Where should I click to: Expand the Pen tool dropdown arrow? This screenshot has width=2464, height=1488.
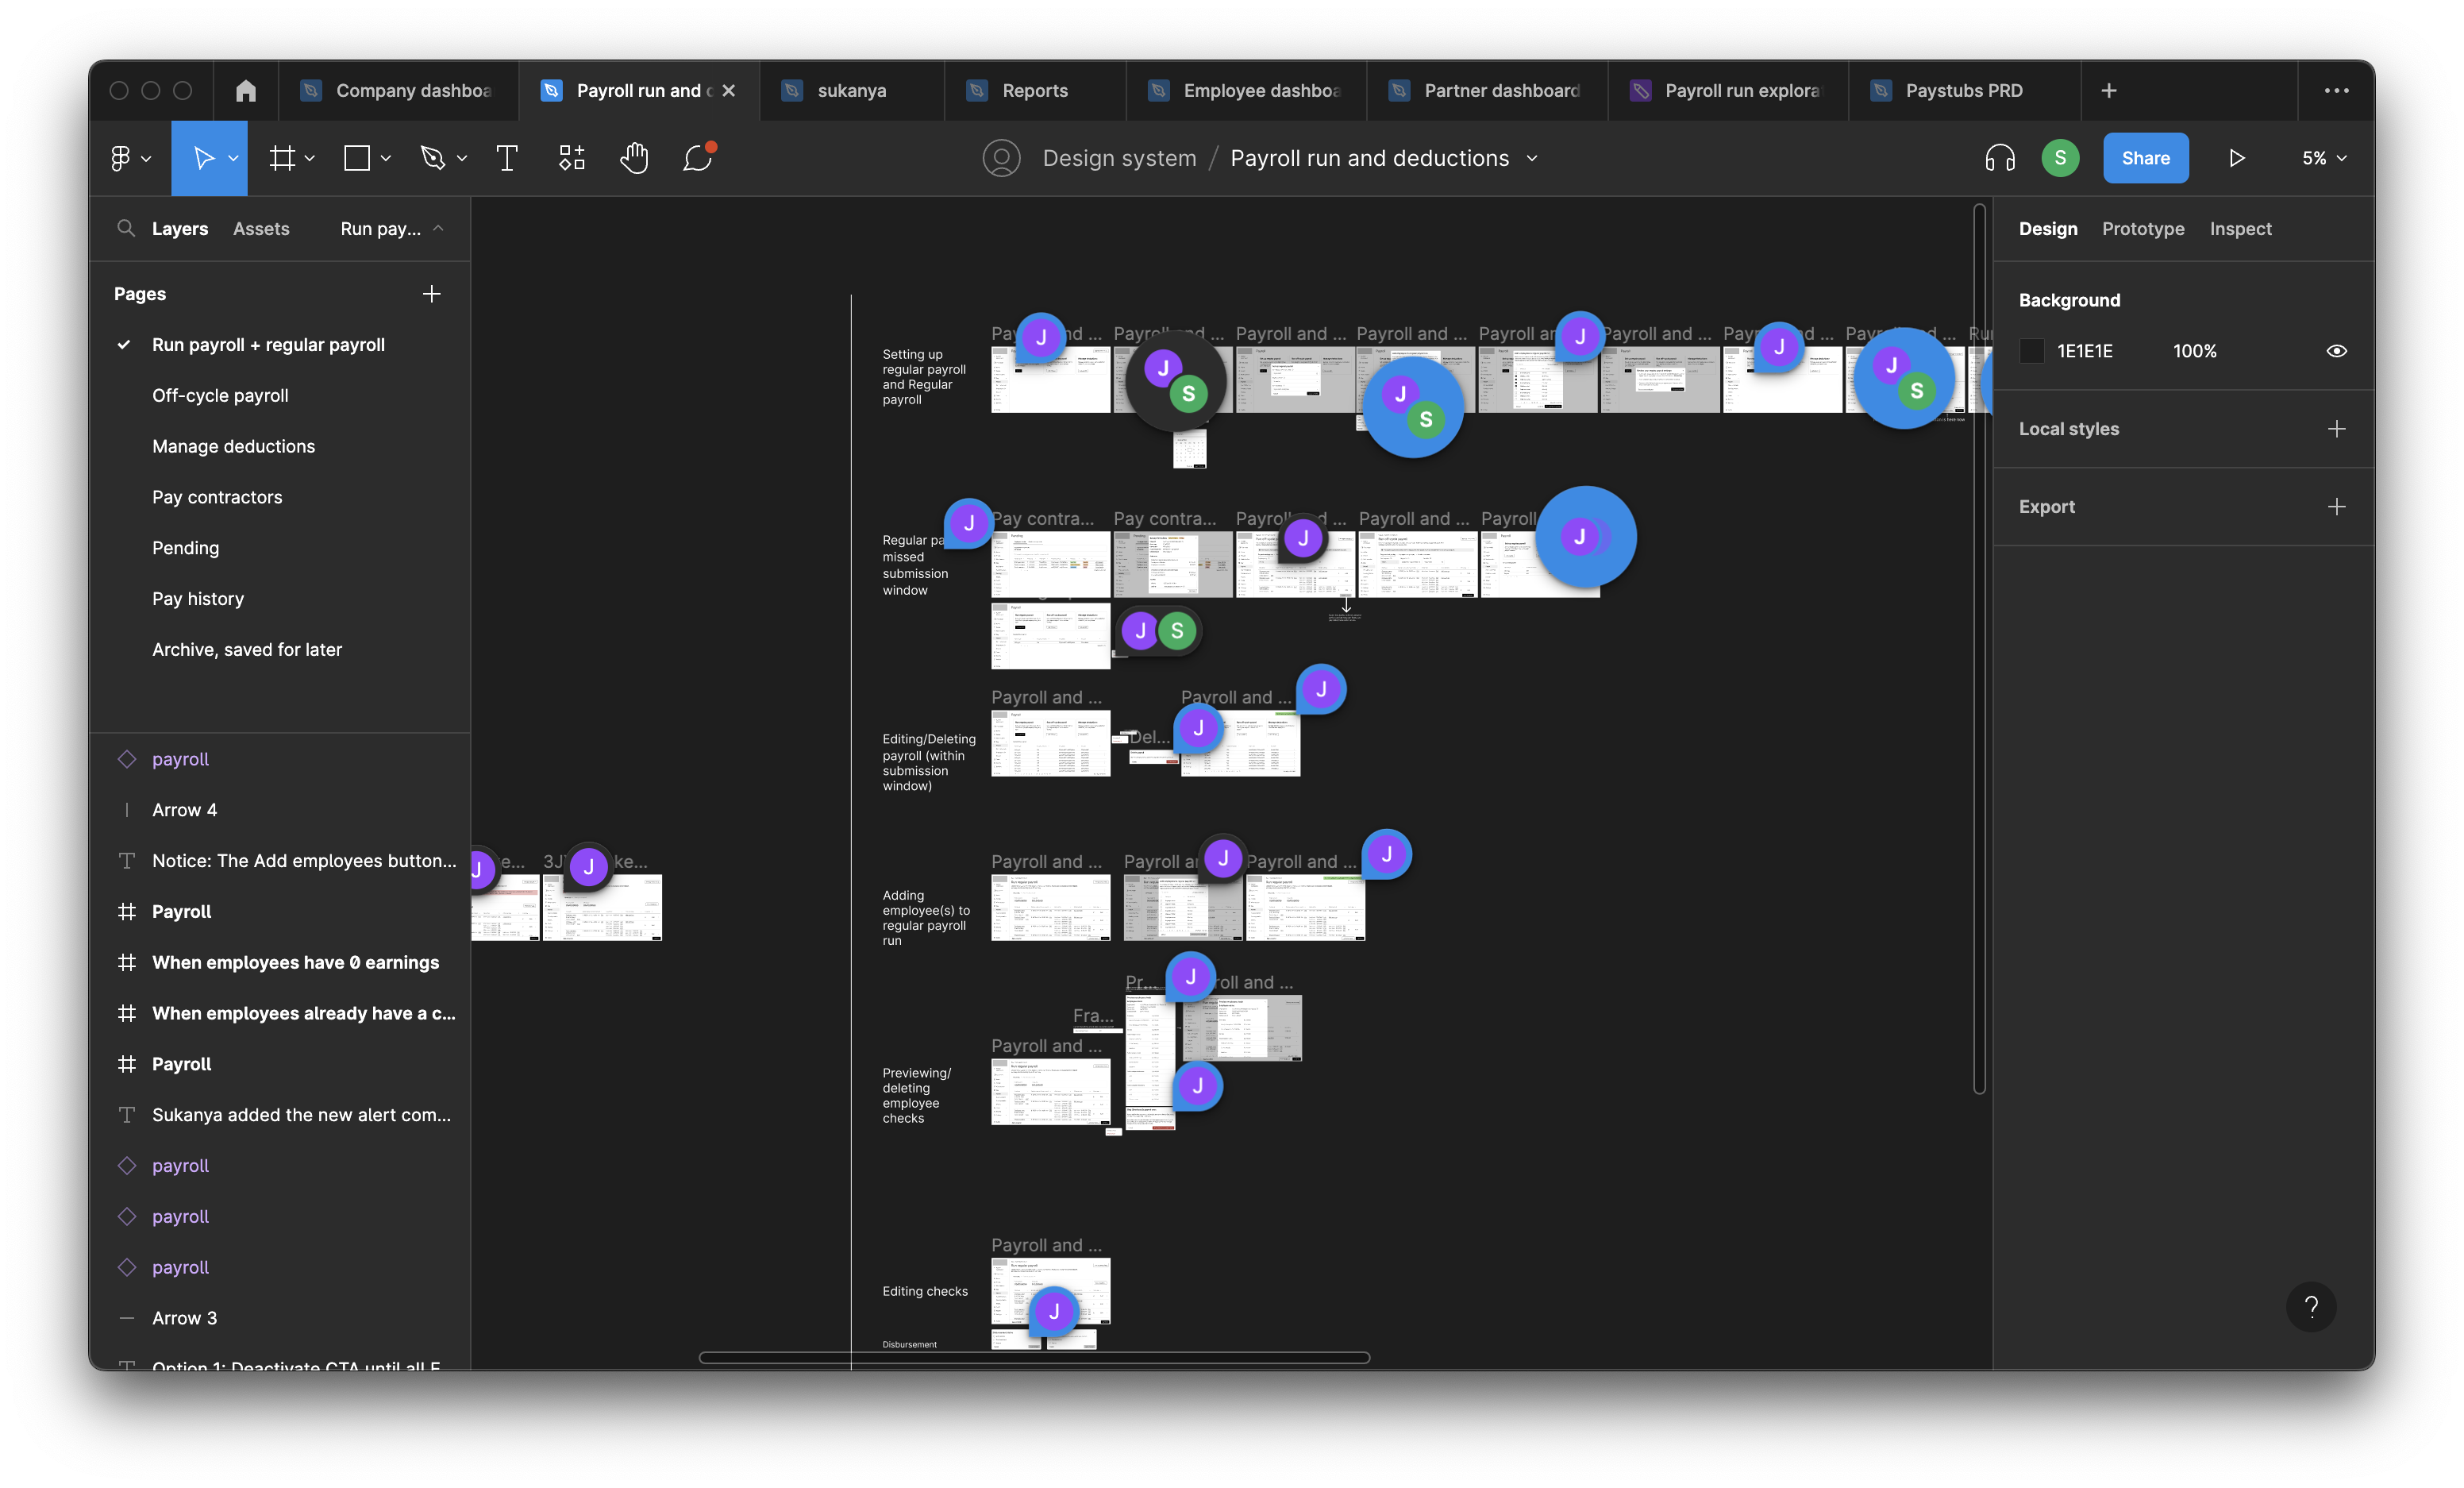tap(461, 158)
